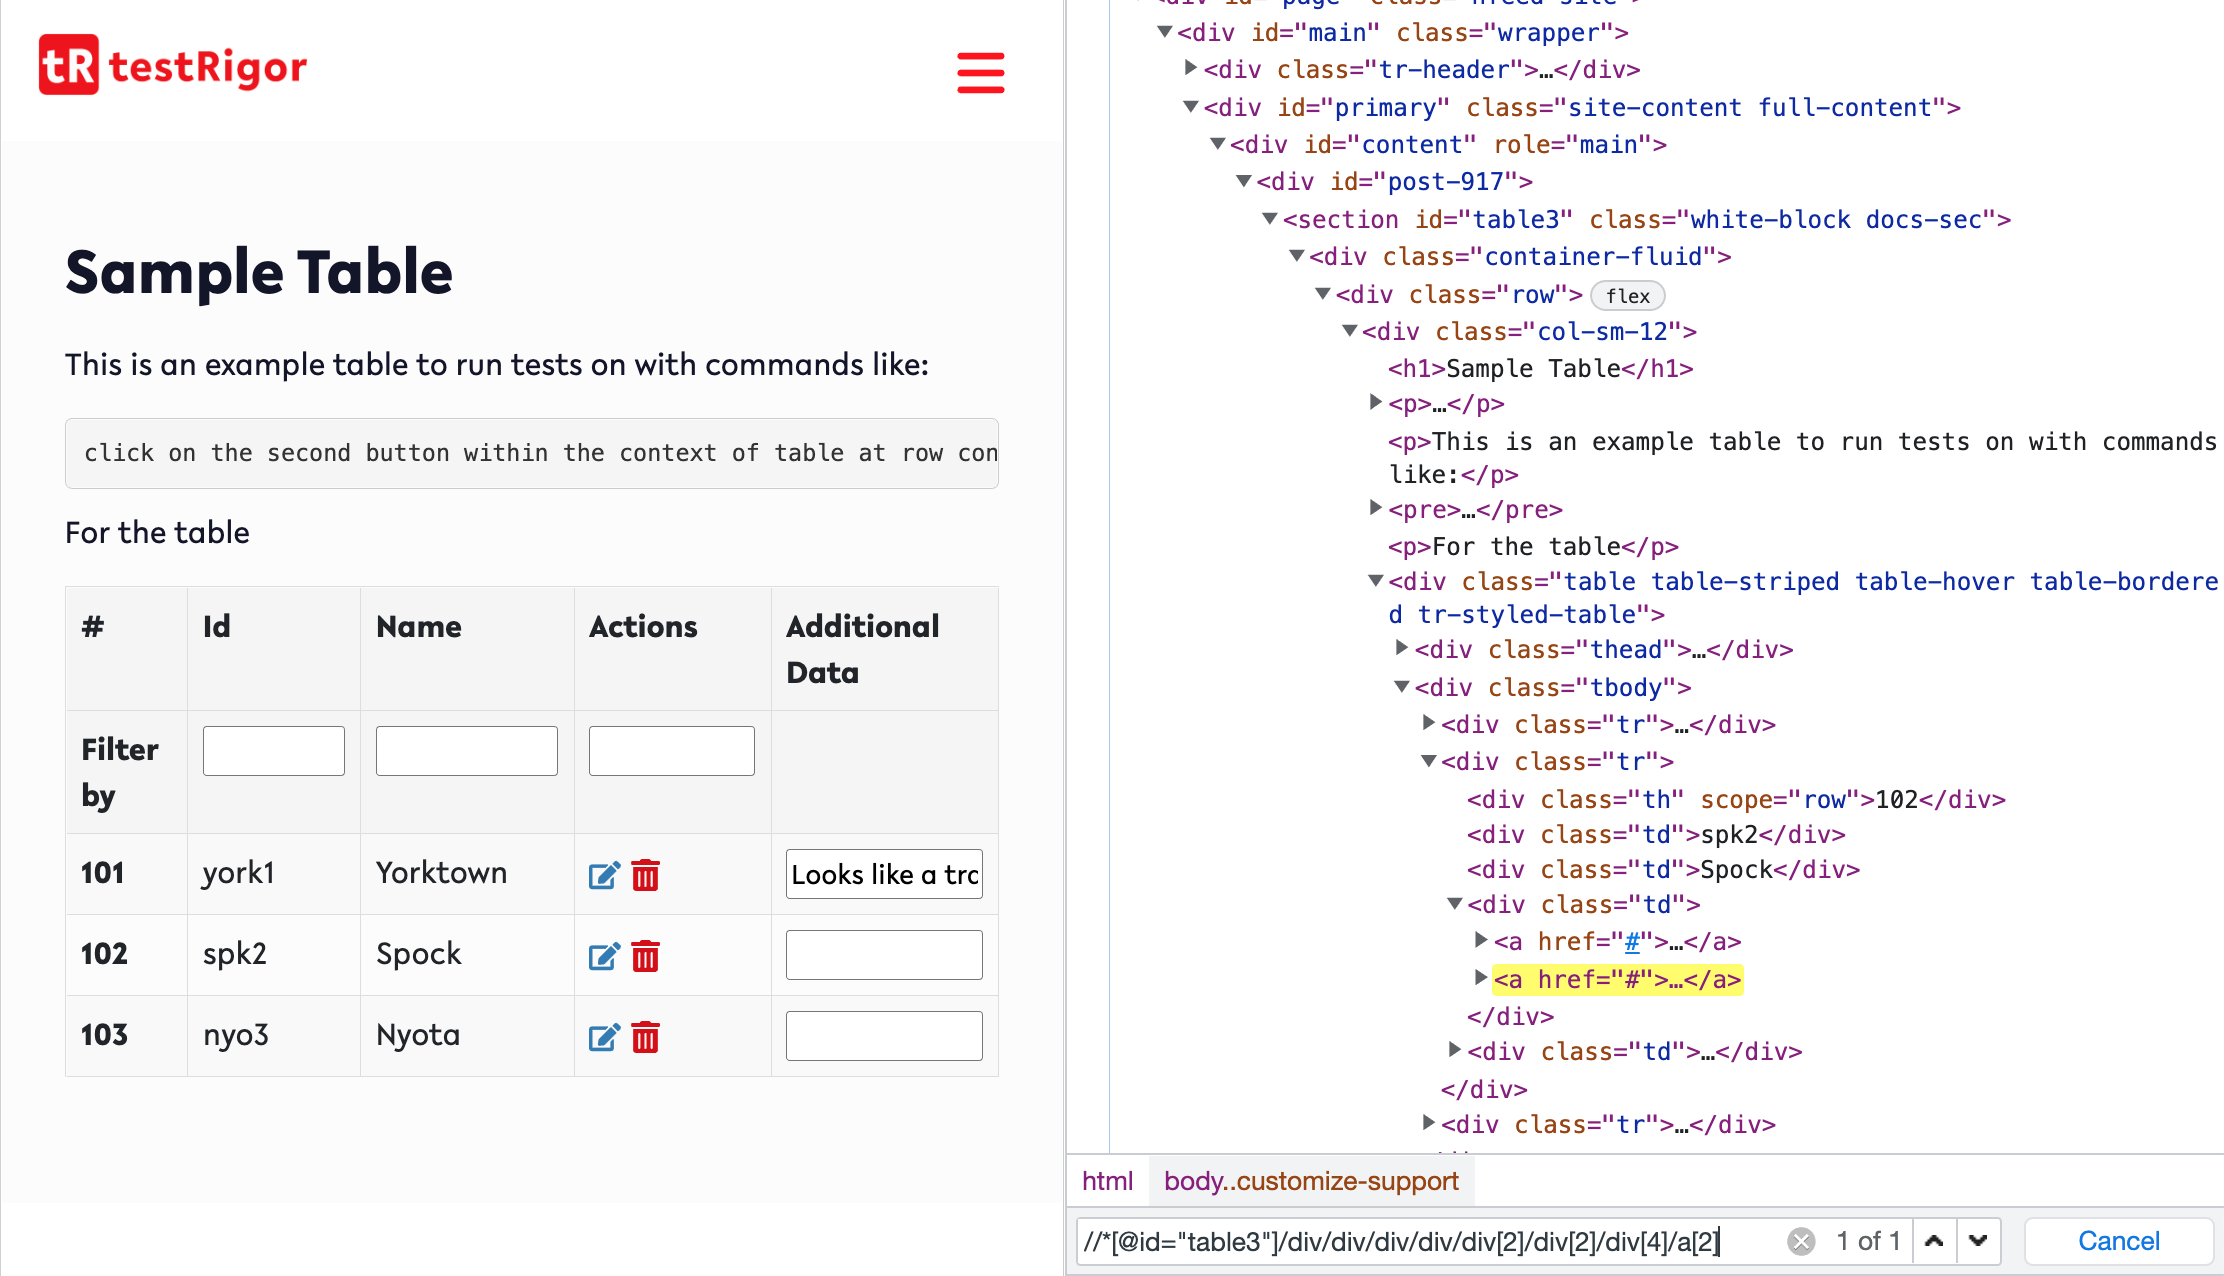Select the html breadcrumb item

coord(1107,1181)
